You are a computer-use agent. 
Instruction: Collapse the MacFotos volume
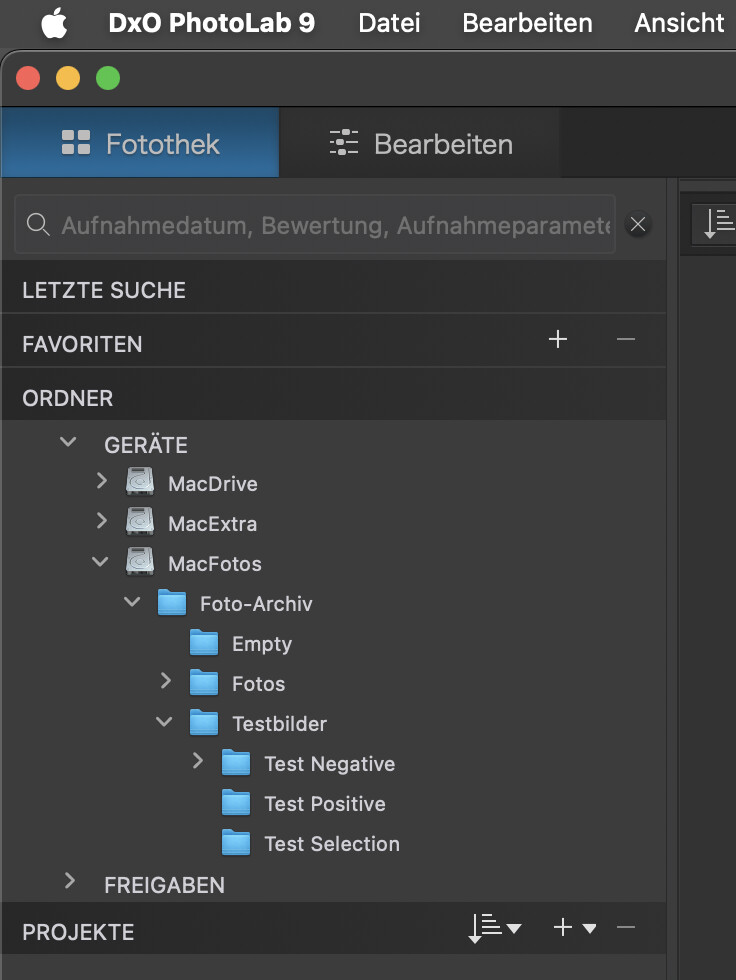100,561
